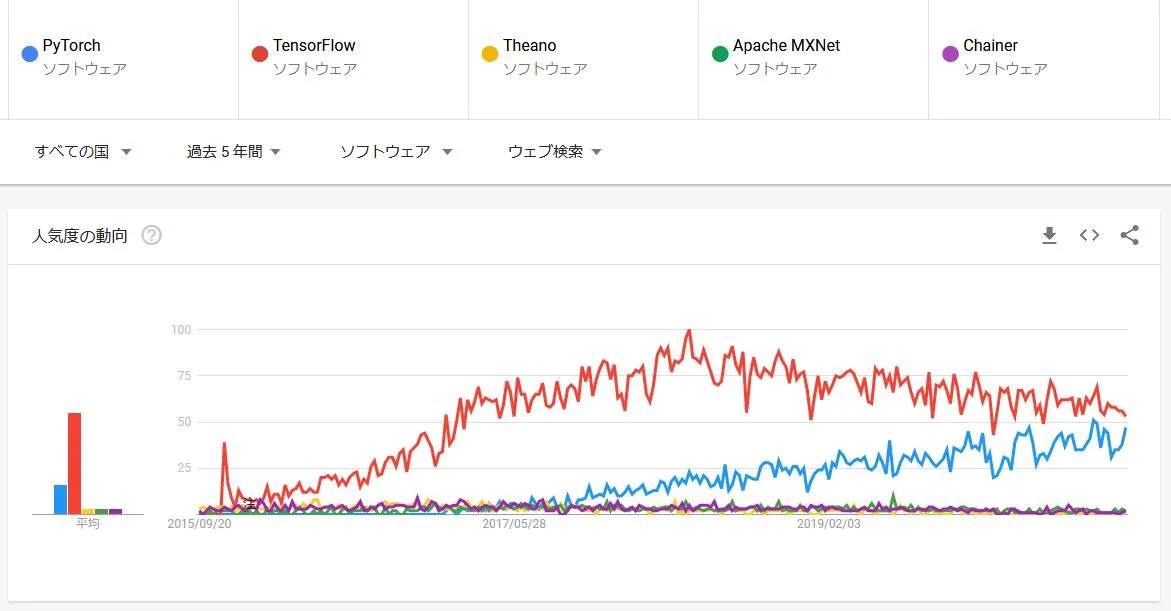Open help for 人気度の動向
The width and height of the screenshot is (1171, 611).
[150, 235]
